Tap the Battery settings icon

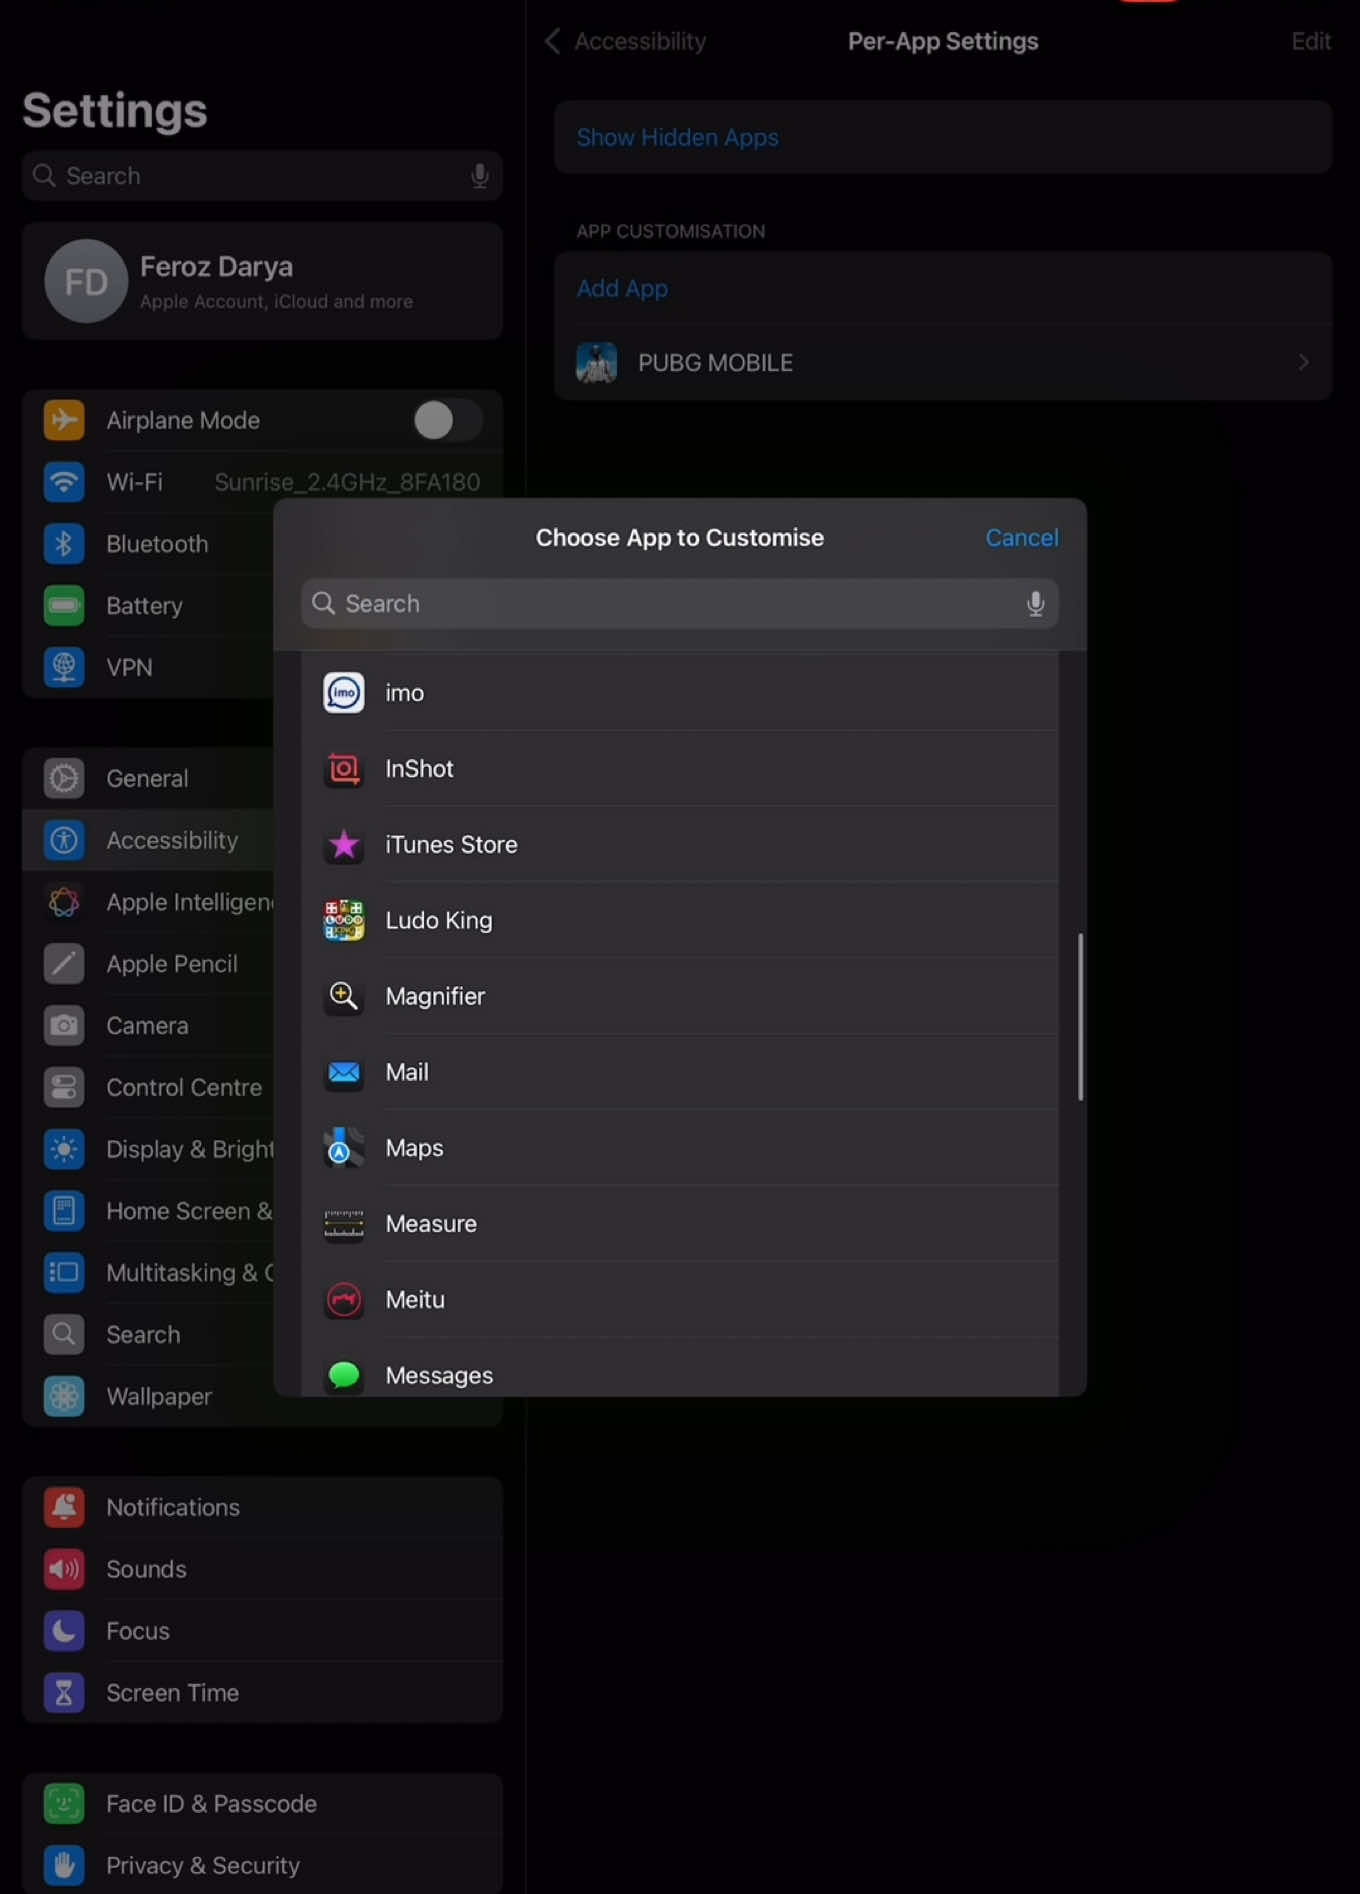point(64,606)
